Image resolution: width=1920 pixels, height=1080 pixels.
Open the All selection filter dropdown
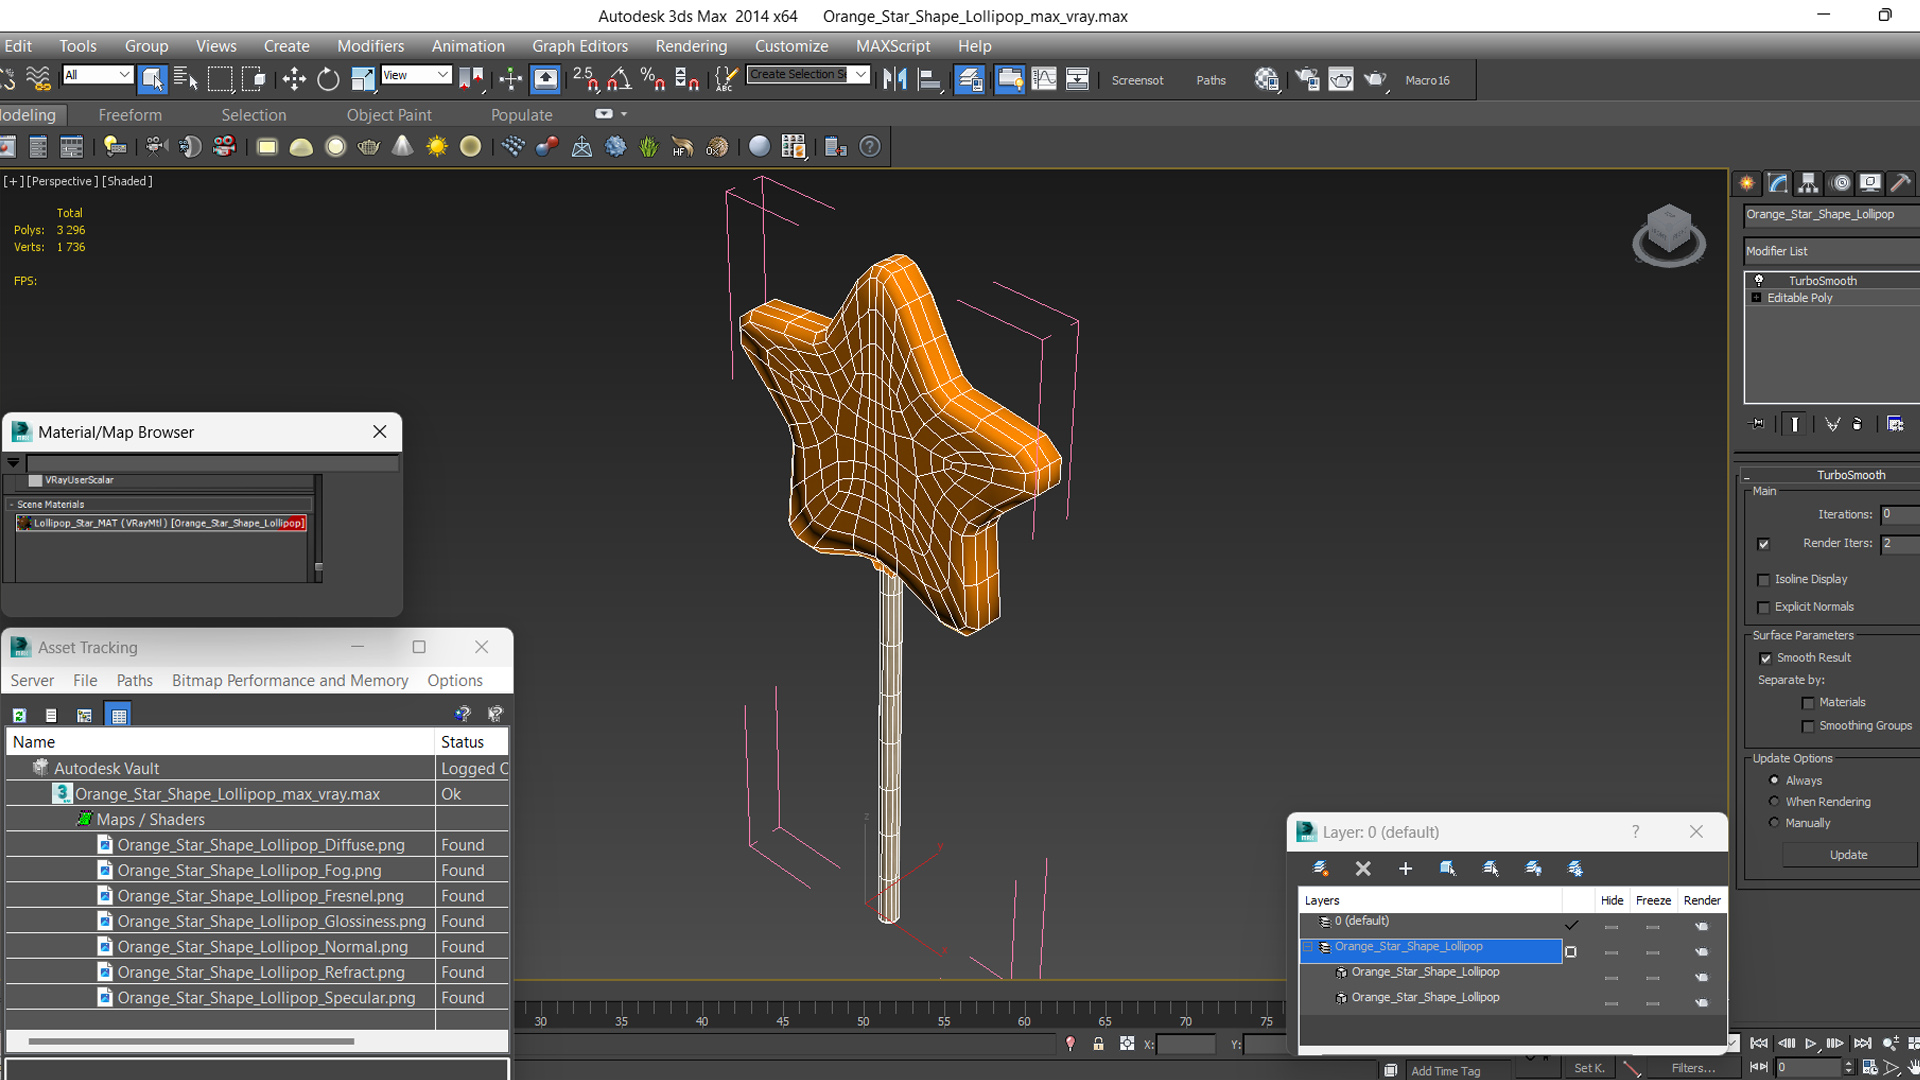pos(97,75)
